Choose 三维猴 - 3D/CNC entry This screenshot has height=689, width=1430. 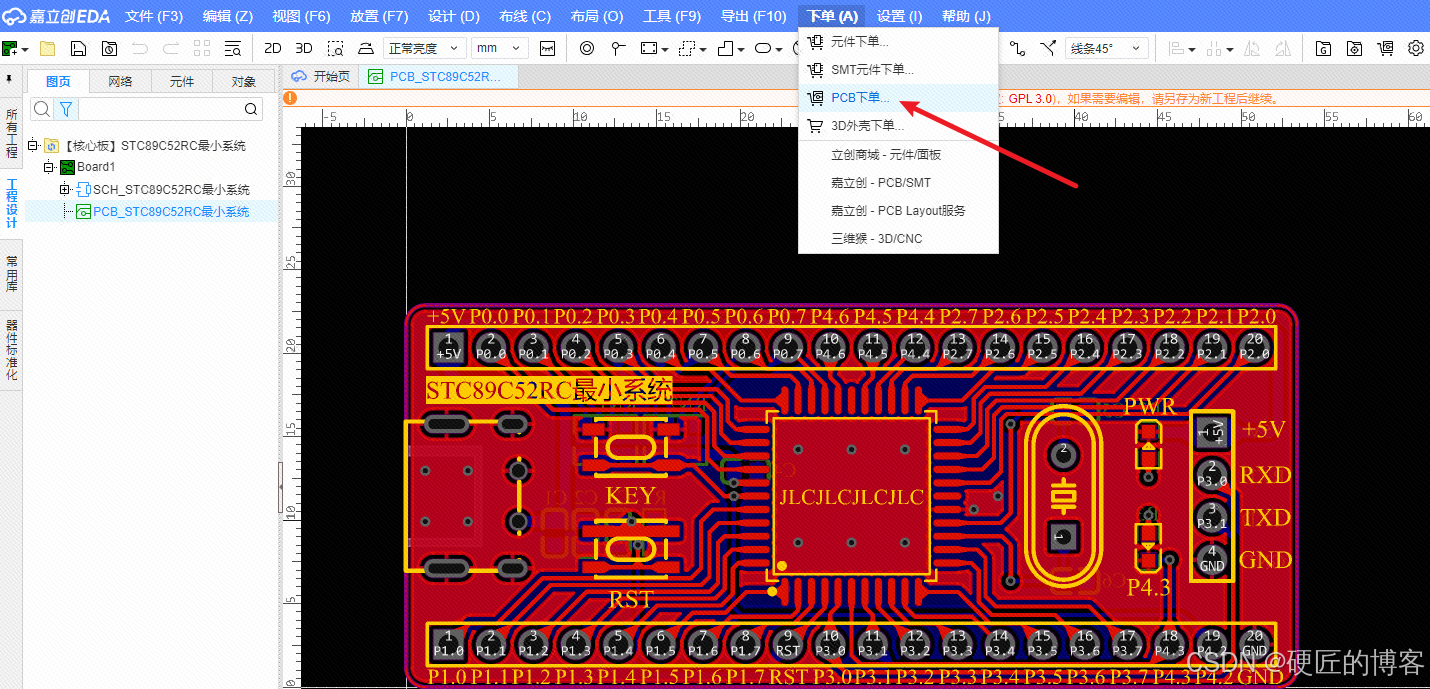tap(898, 239)
